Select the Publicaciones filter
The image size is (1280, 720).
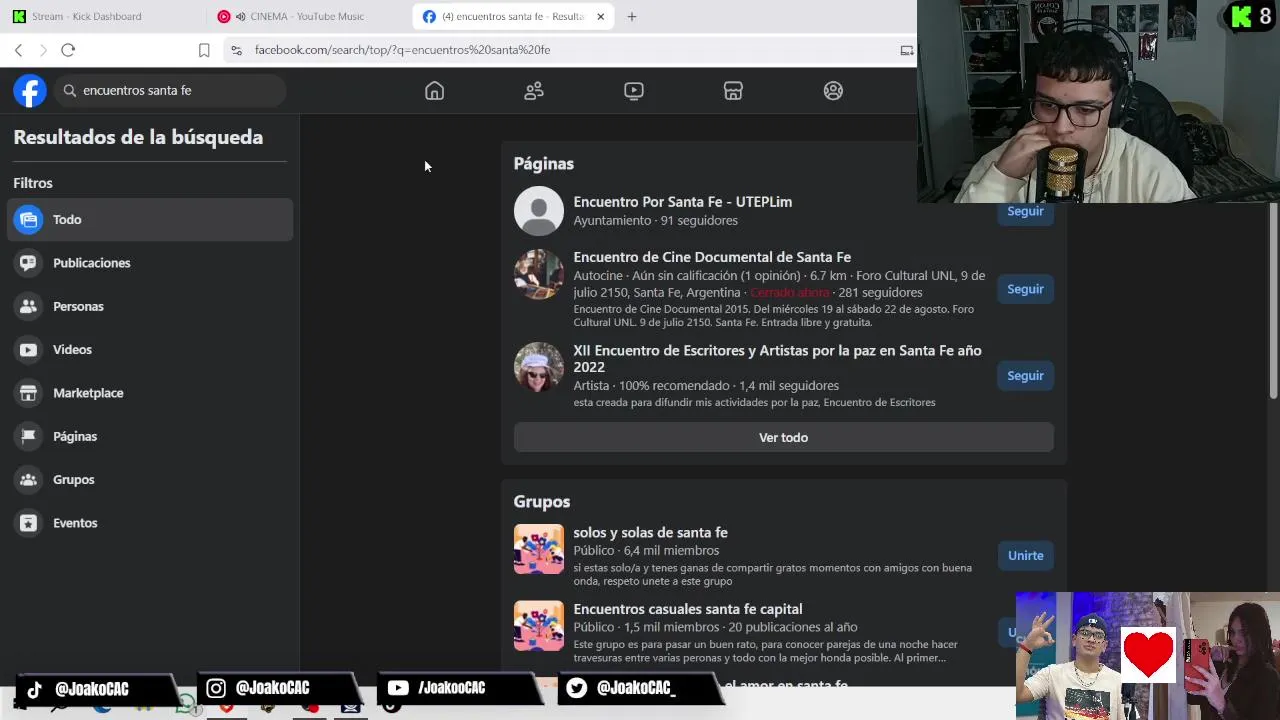pyautogui.click(x=150, y=263)
